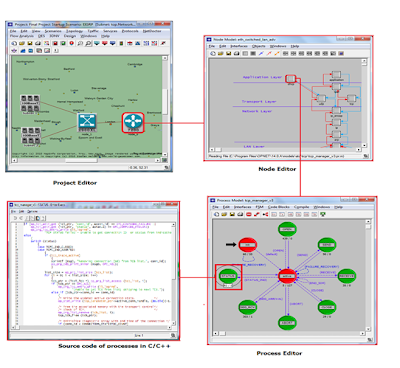Open the Protocols menu in Project Editor
400x368 pixels.
coord(130,31)
